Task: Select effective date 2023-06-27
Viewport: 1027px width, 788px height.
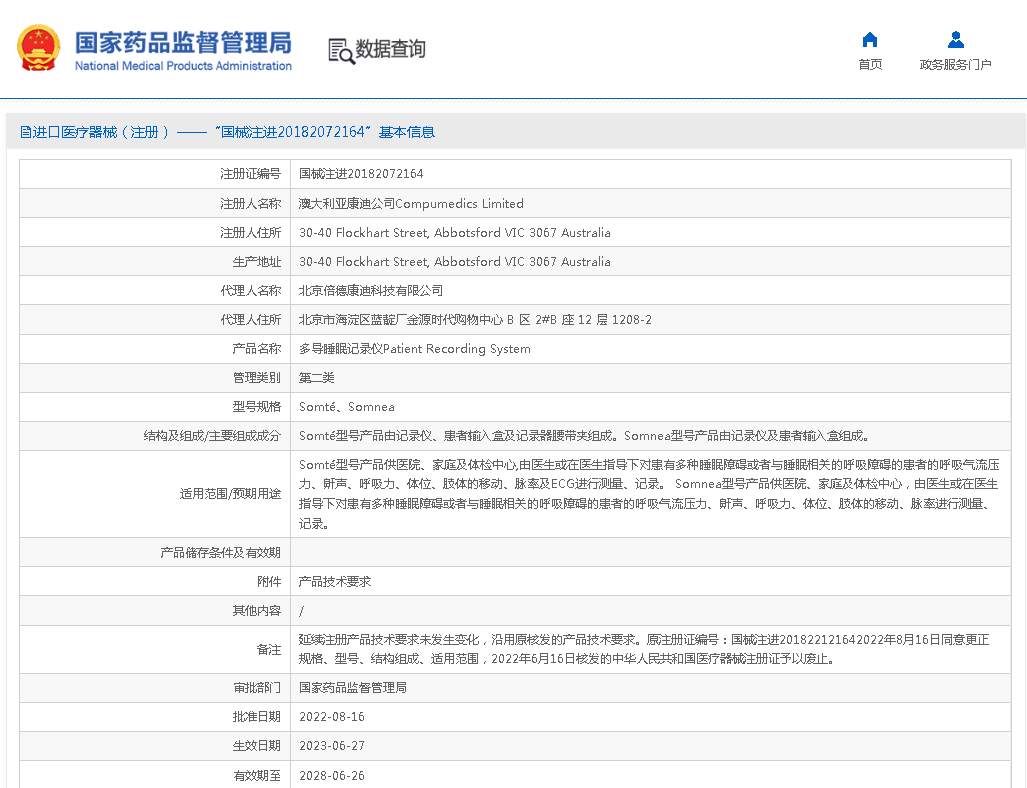Action: click(x=331, y=745)
